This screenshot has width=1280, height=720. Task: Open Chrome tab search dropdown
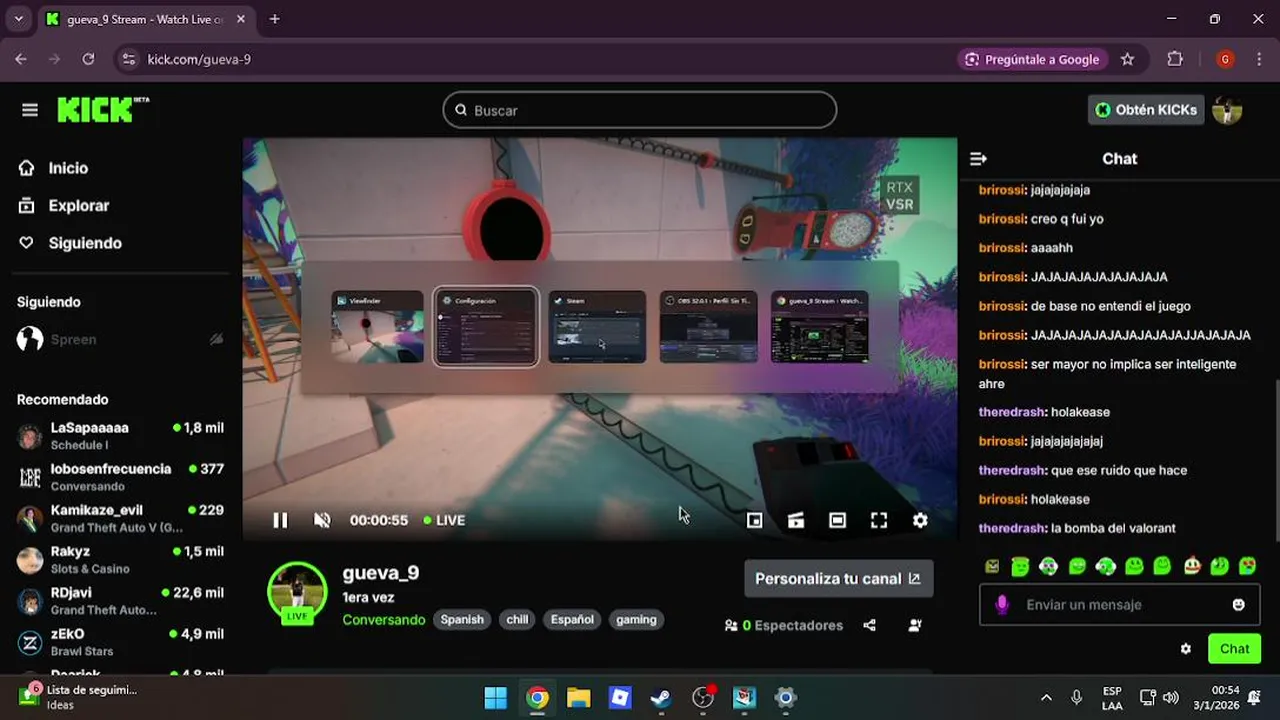point(18,19)
